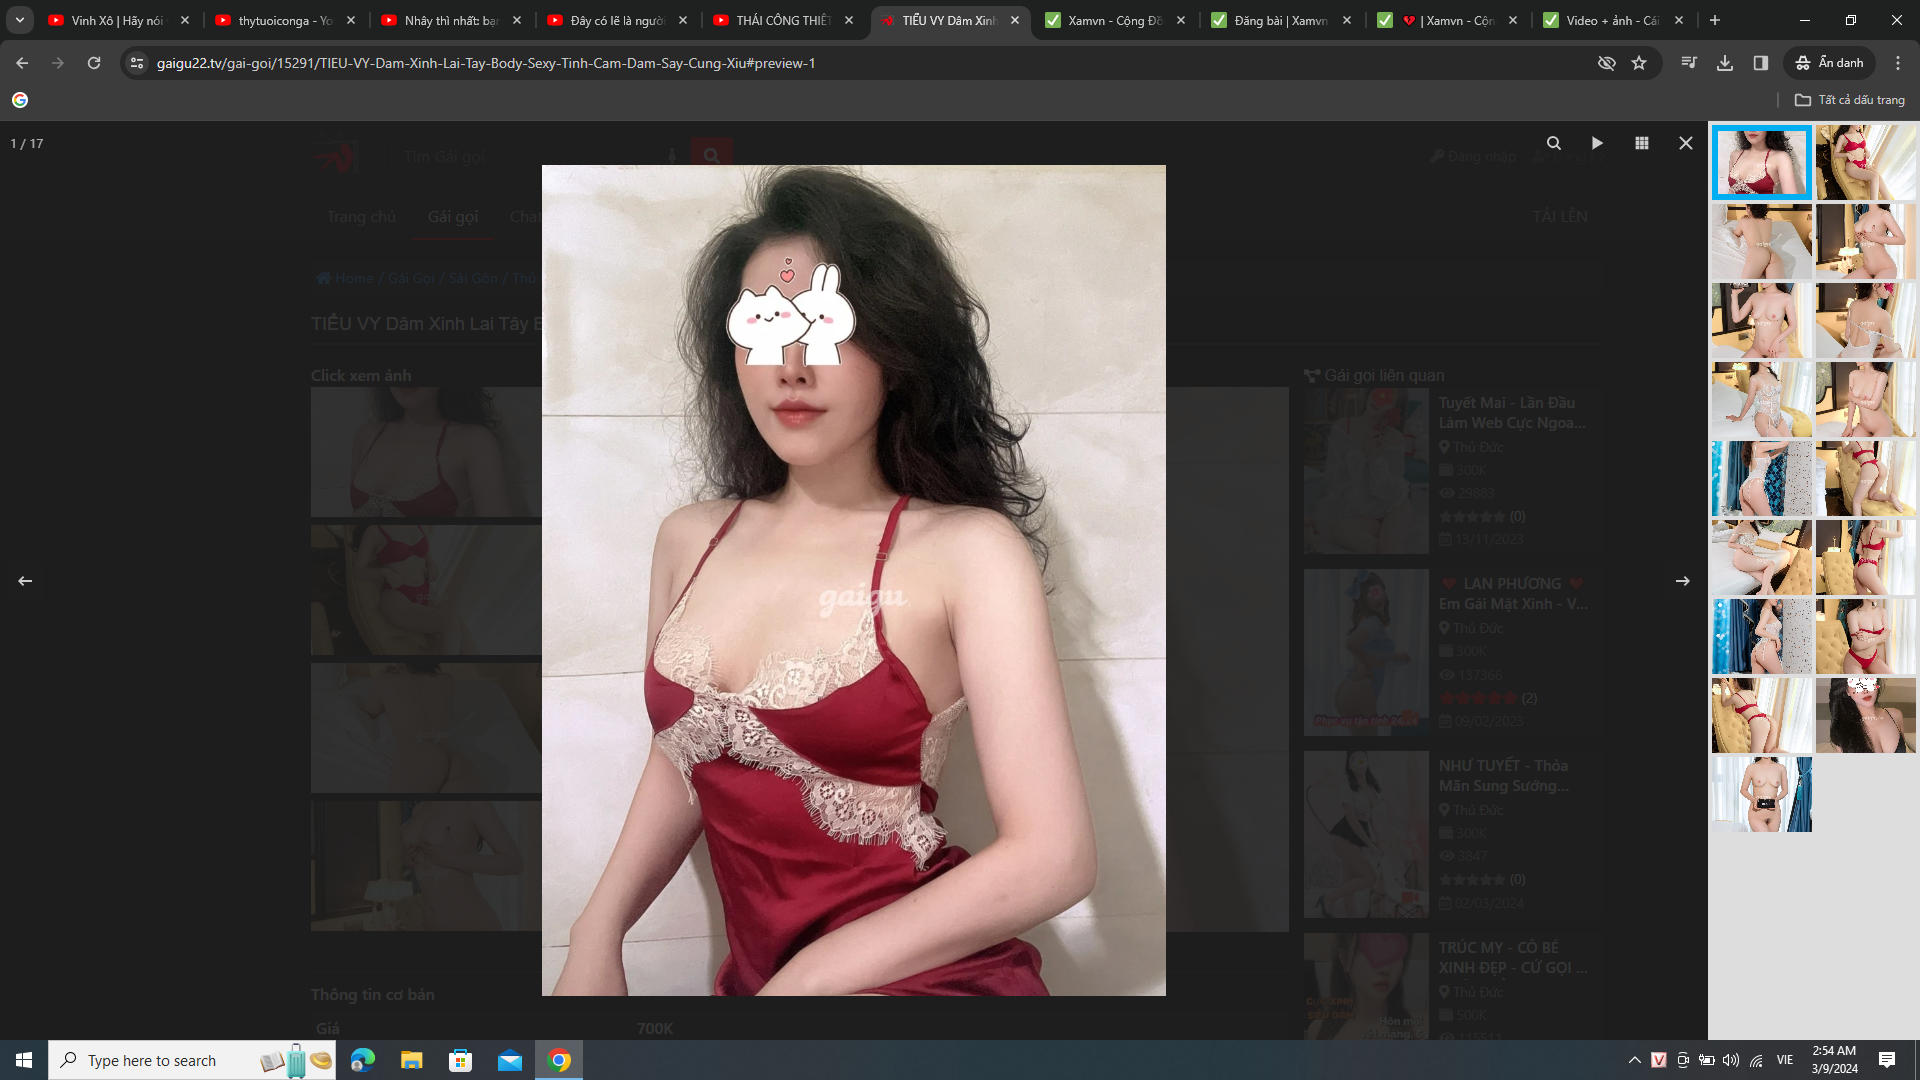Start the slideshow with the play icon
The width and height of the screenshot is (1920, 1080).
(1597, 143)
